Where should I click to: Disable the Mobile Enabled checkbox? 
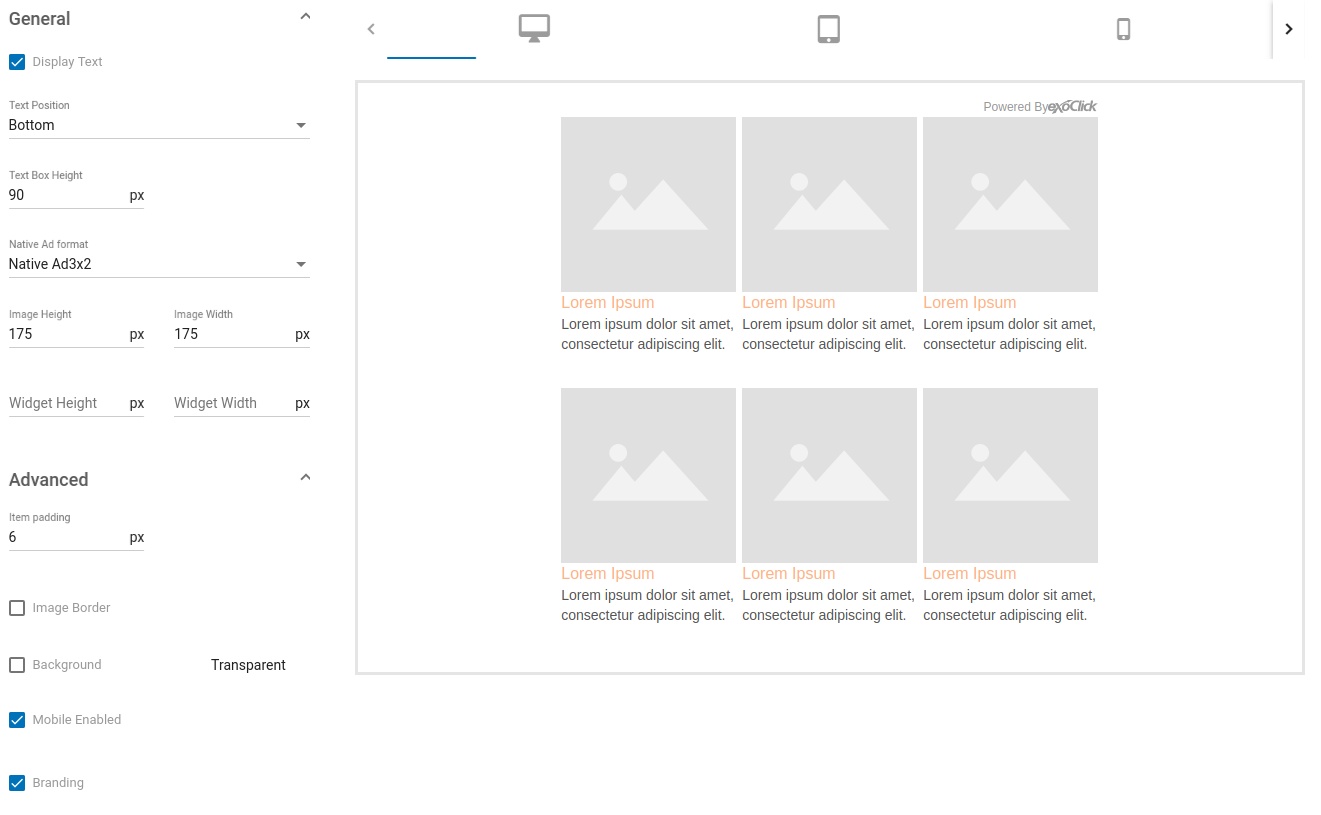pos(17,720)
